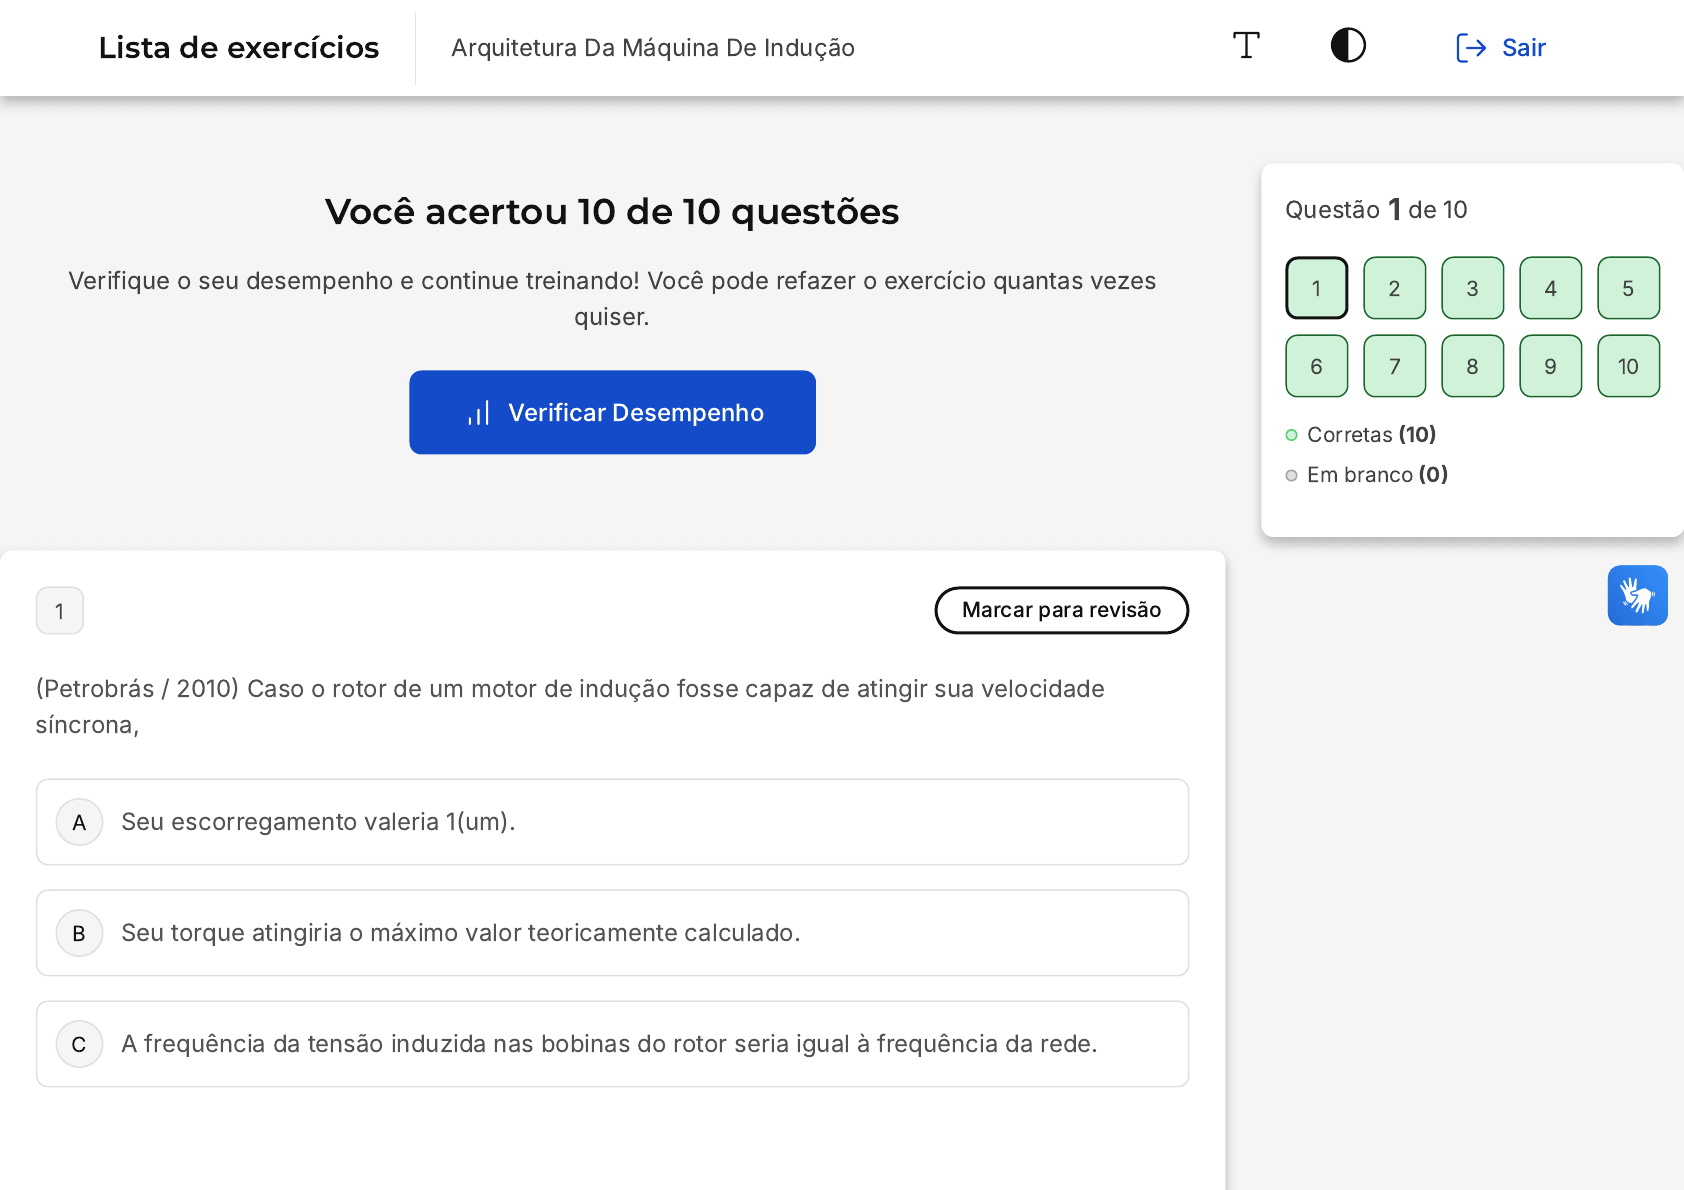Viewport: 1684px width, 1190px height.
Task: Click the Sair logout icon
Action: [x=1471, y=48]
